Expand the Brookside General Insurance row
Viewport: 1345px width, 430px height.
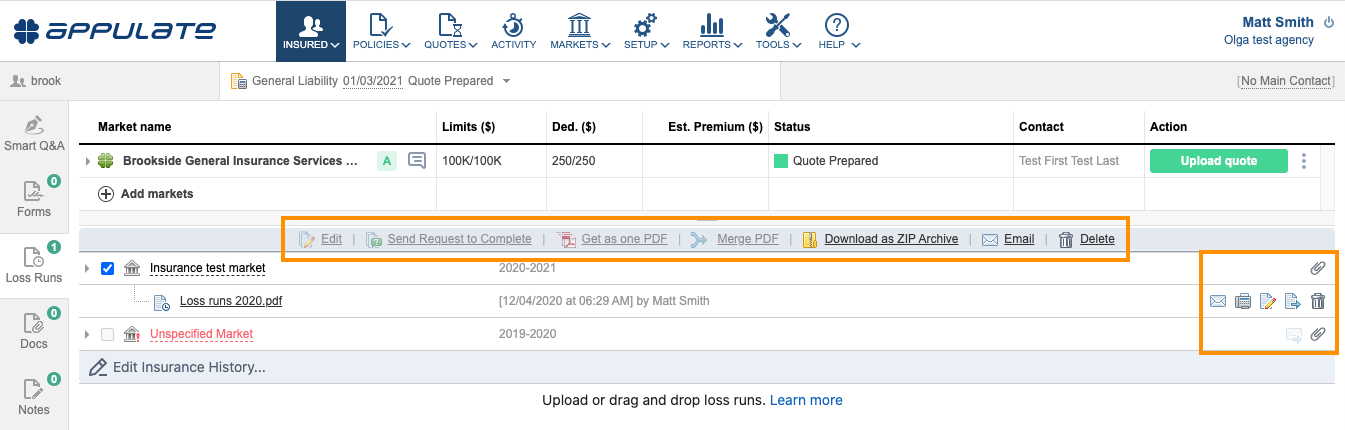88,161
